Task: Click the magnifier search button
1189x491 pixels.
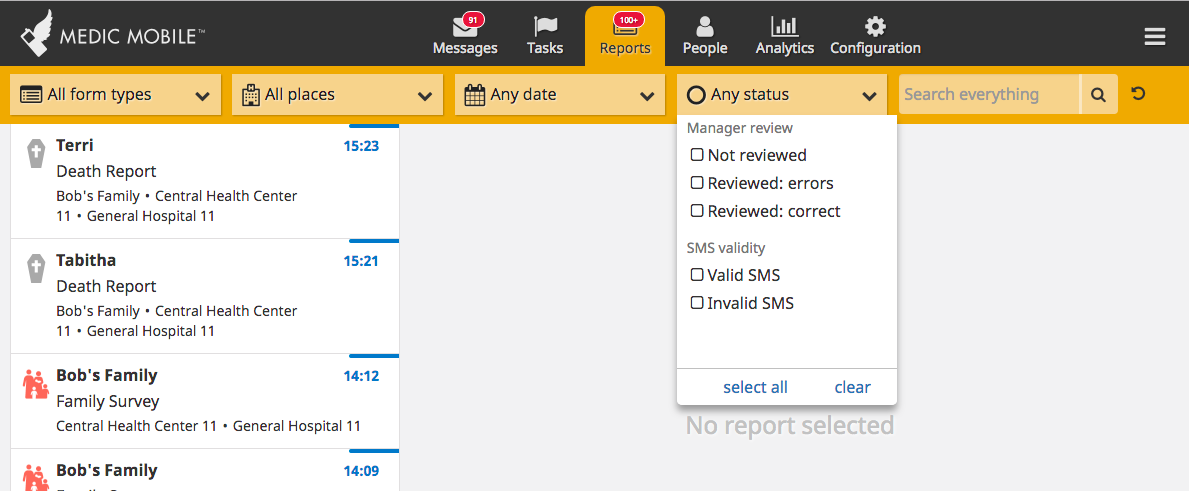Action: coord(1098,95)
